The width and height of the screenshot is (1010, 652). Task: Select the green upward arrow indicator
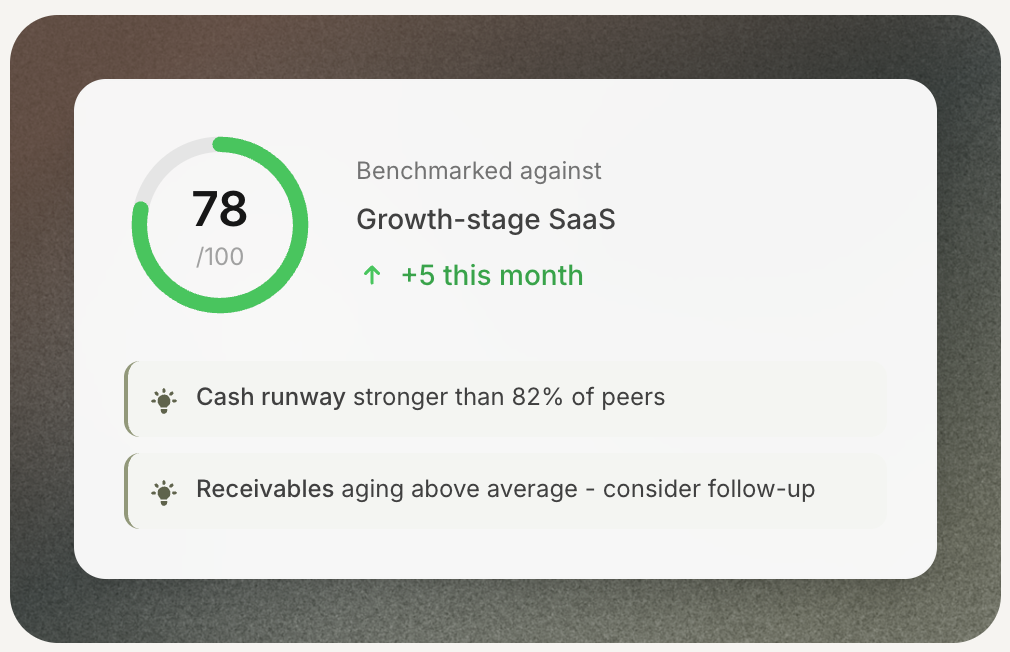tap(371, 275)
